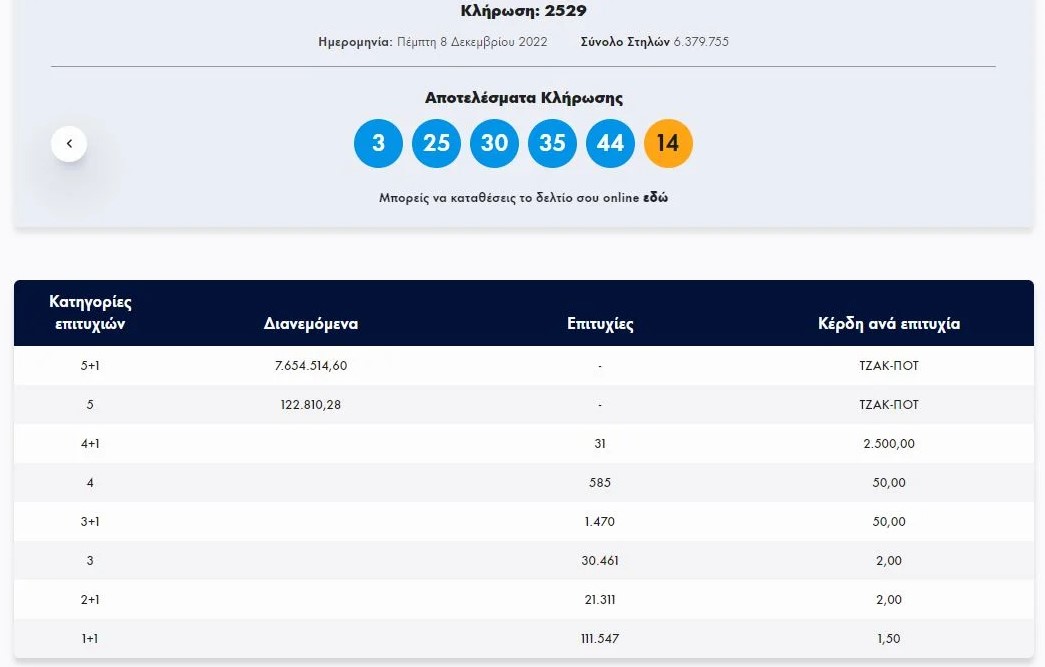
Task: Select the ball numbered 44
Action: pos(610,143)
